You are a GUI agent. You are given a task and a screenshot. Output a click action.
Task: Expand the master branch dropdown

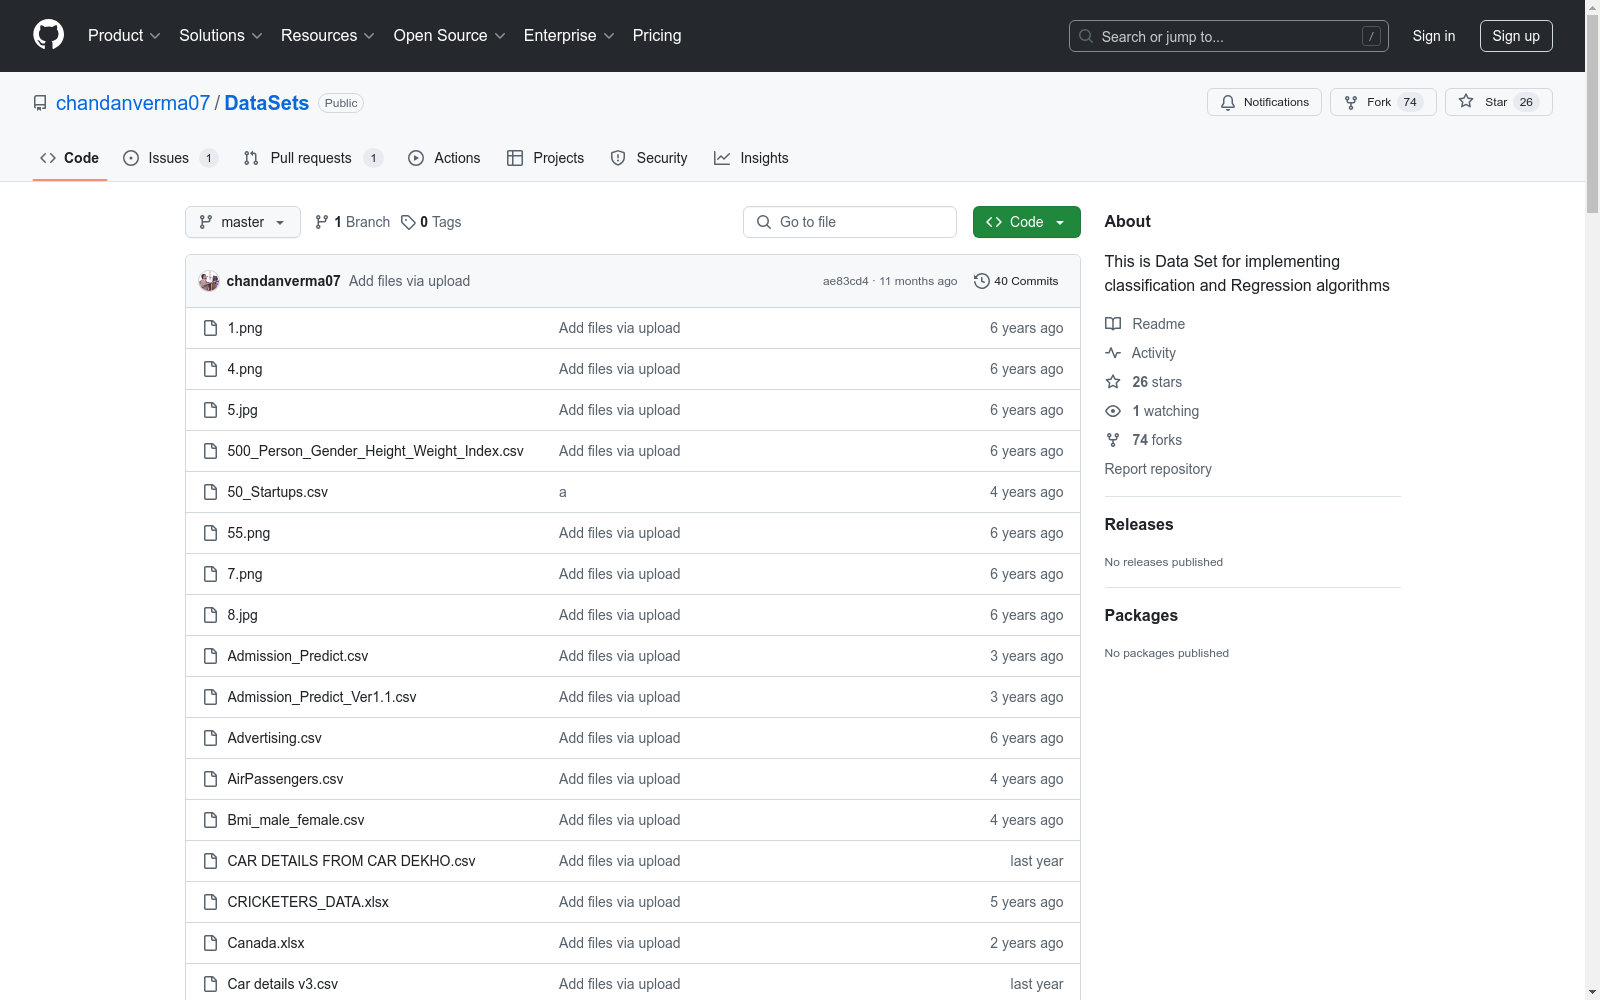243,222
